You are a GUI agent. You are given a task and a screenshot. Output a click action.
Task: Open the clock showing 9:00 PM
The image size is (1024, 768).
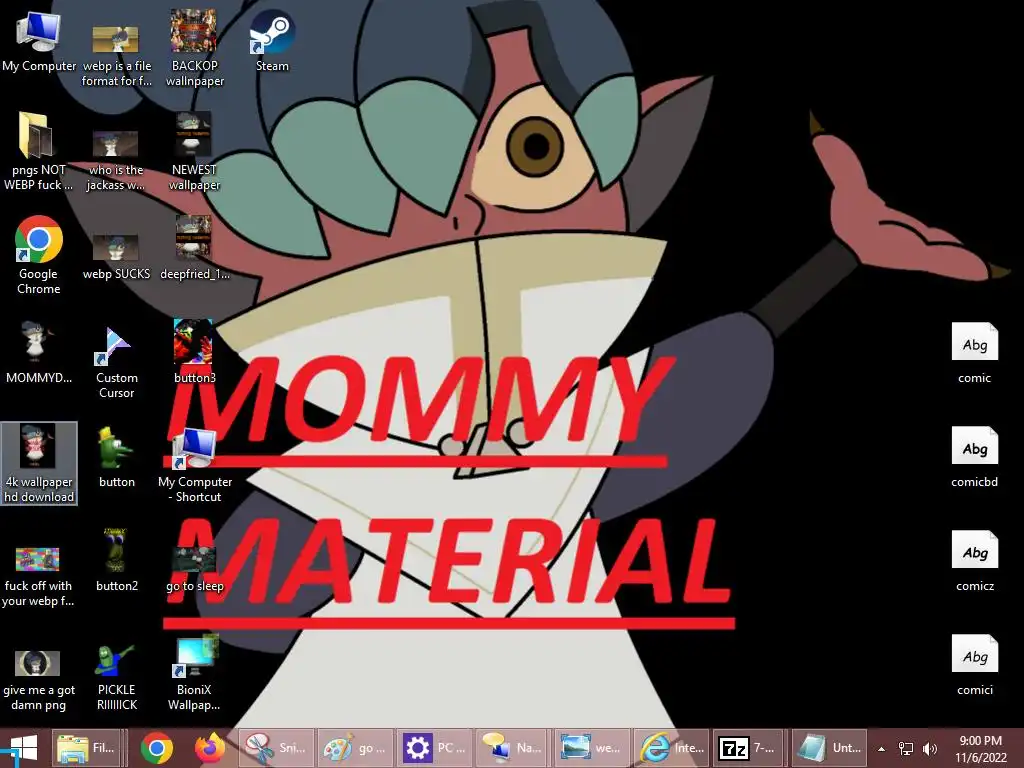(x=980, y=749)
